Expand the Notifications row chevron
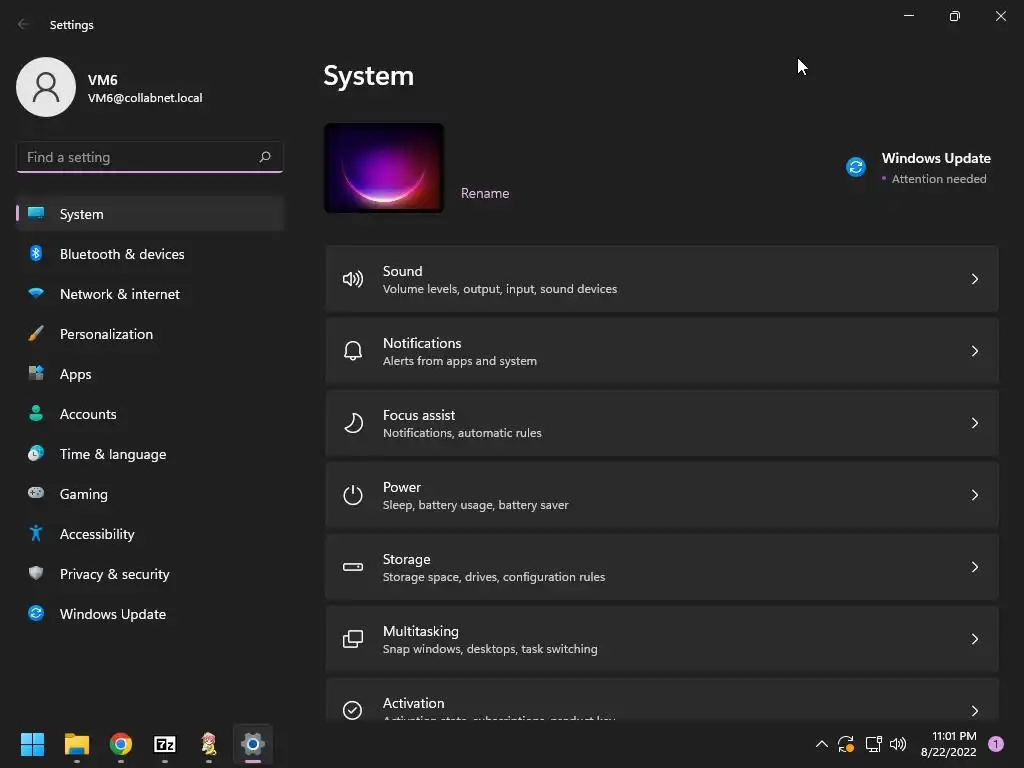 coord(974,351)
